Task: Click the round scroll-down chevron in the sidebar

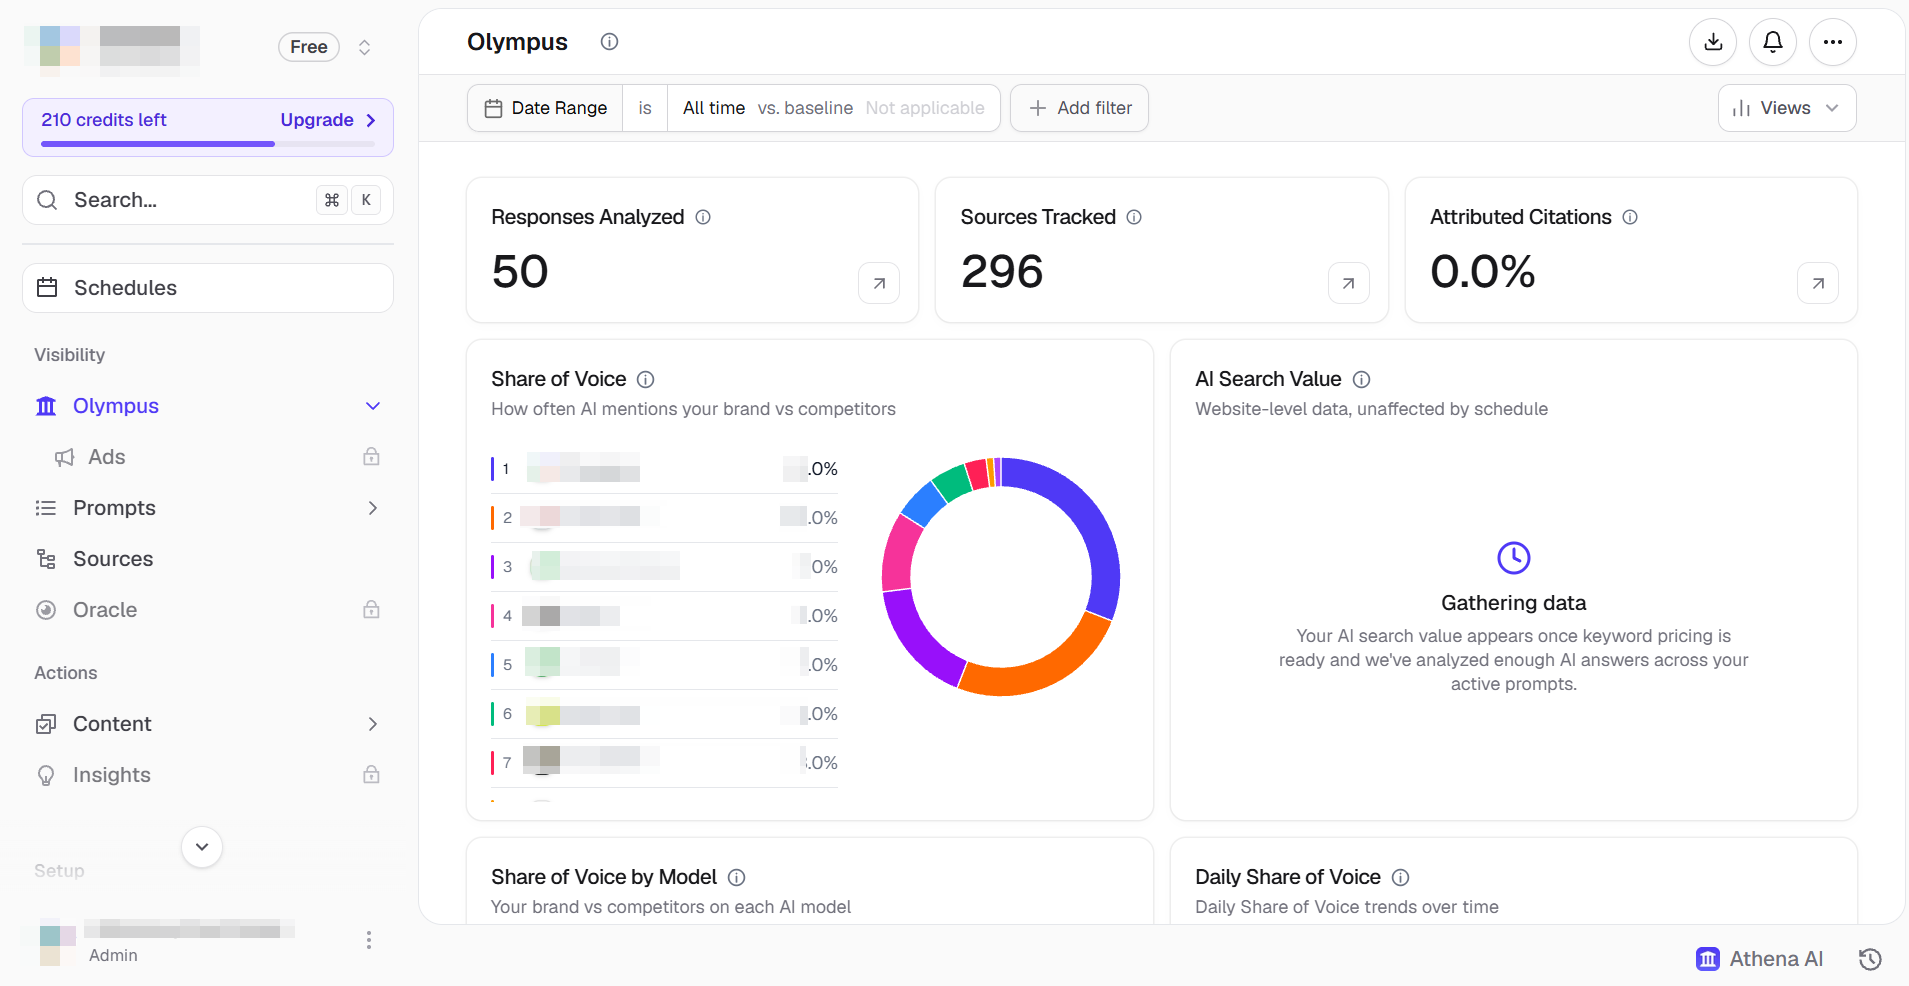Action: click(x=202, y=847)
